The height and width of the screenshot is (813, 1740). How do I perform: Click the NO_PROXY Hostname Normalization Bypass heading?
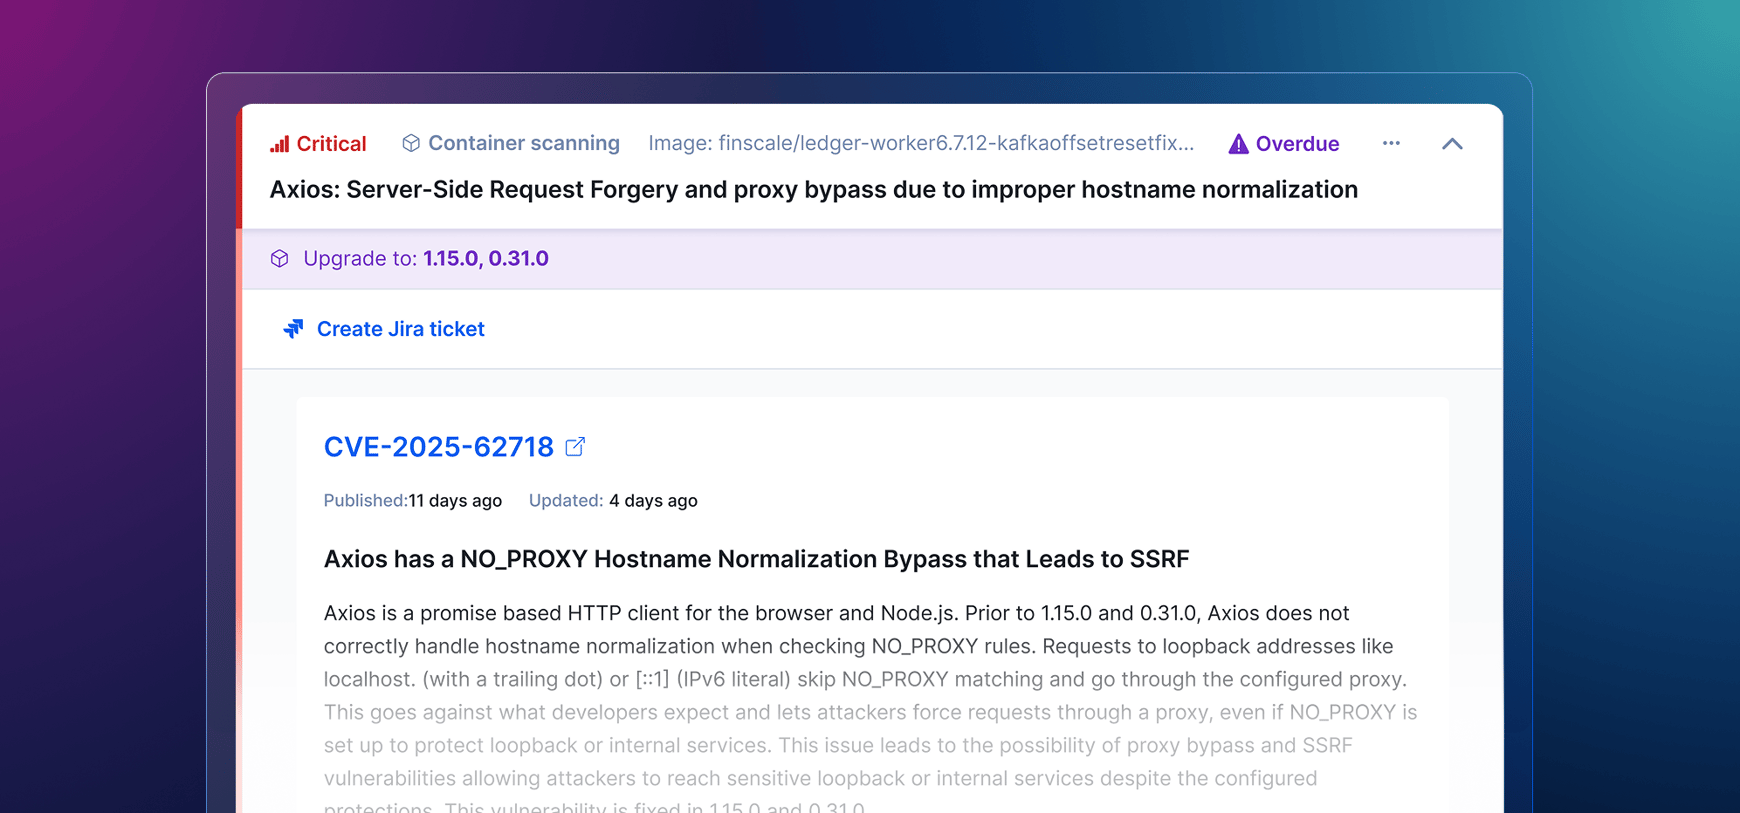pyautogui.click(x=756, y=559)
